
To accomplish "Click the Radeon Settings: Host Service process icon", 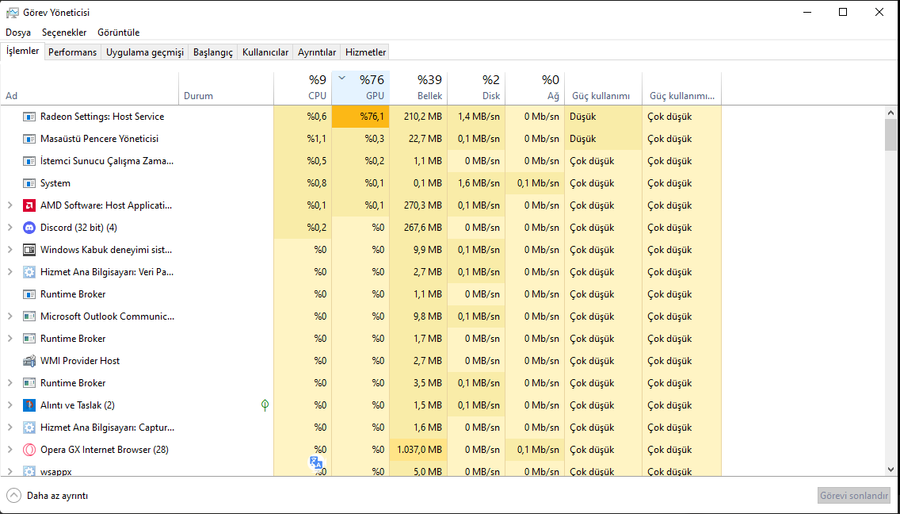I will (x=29, y=117).
